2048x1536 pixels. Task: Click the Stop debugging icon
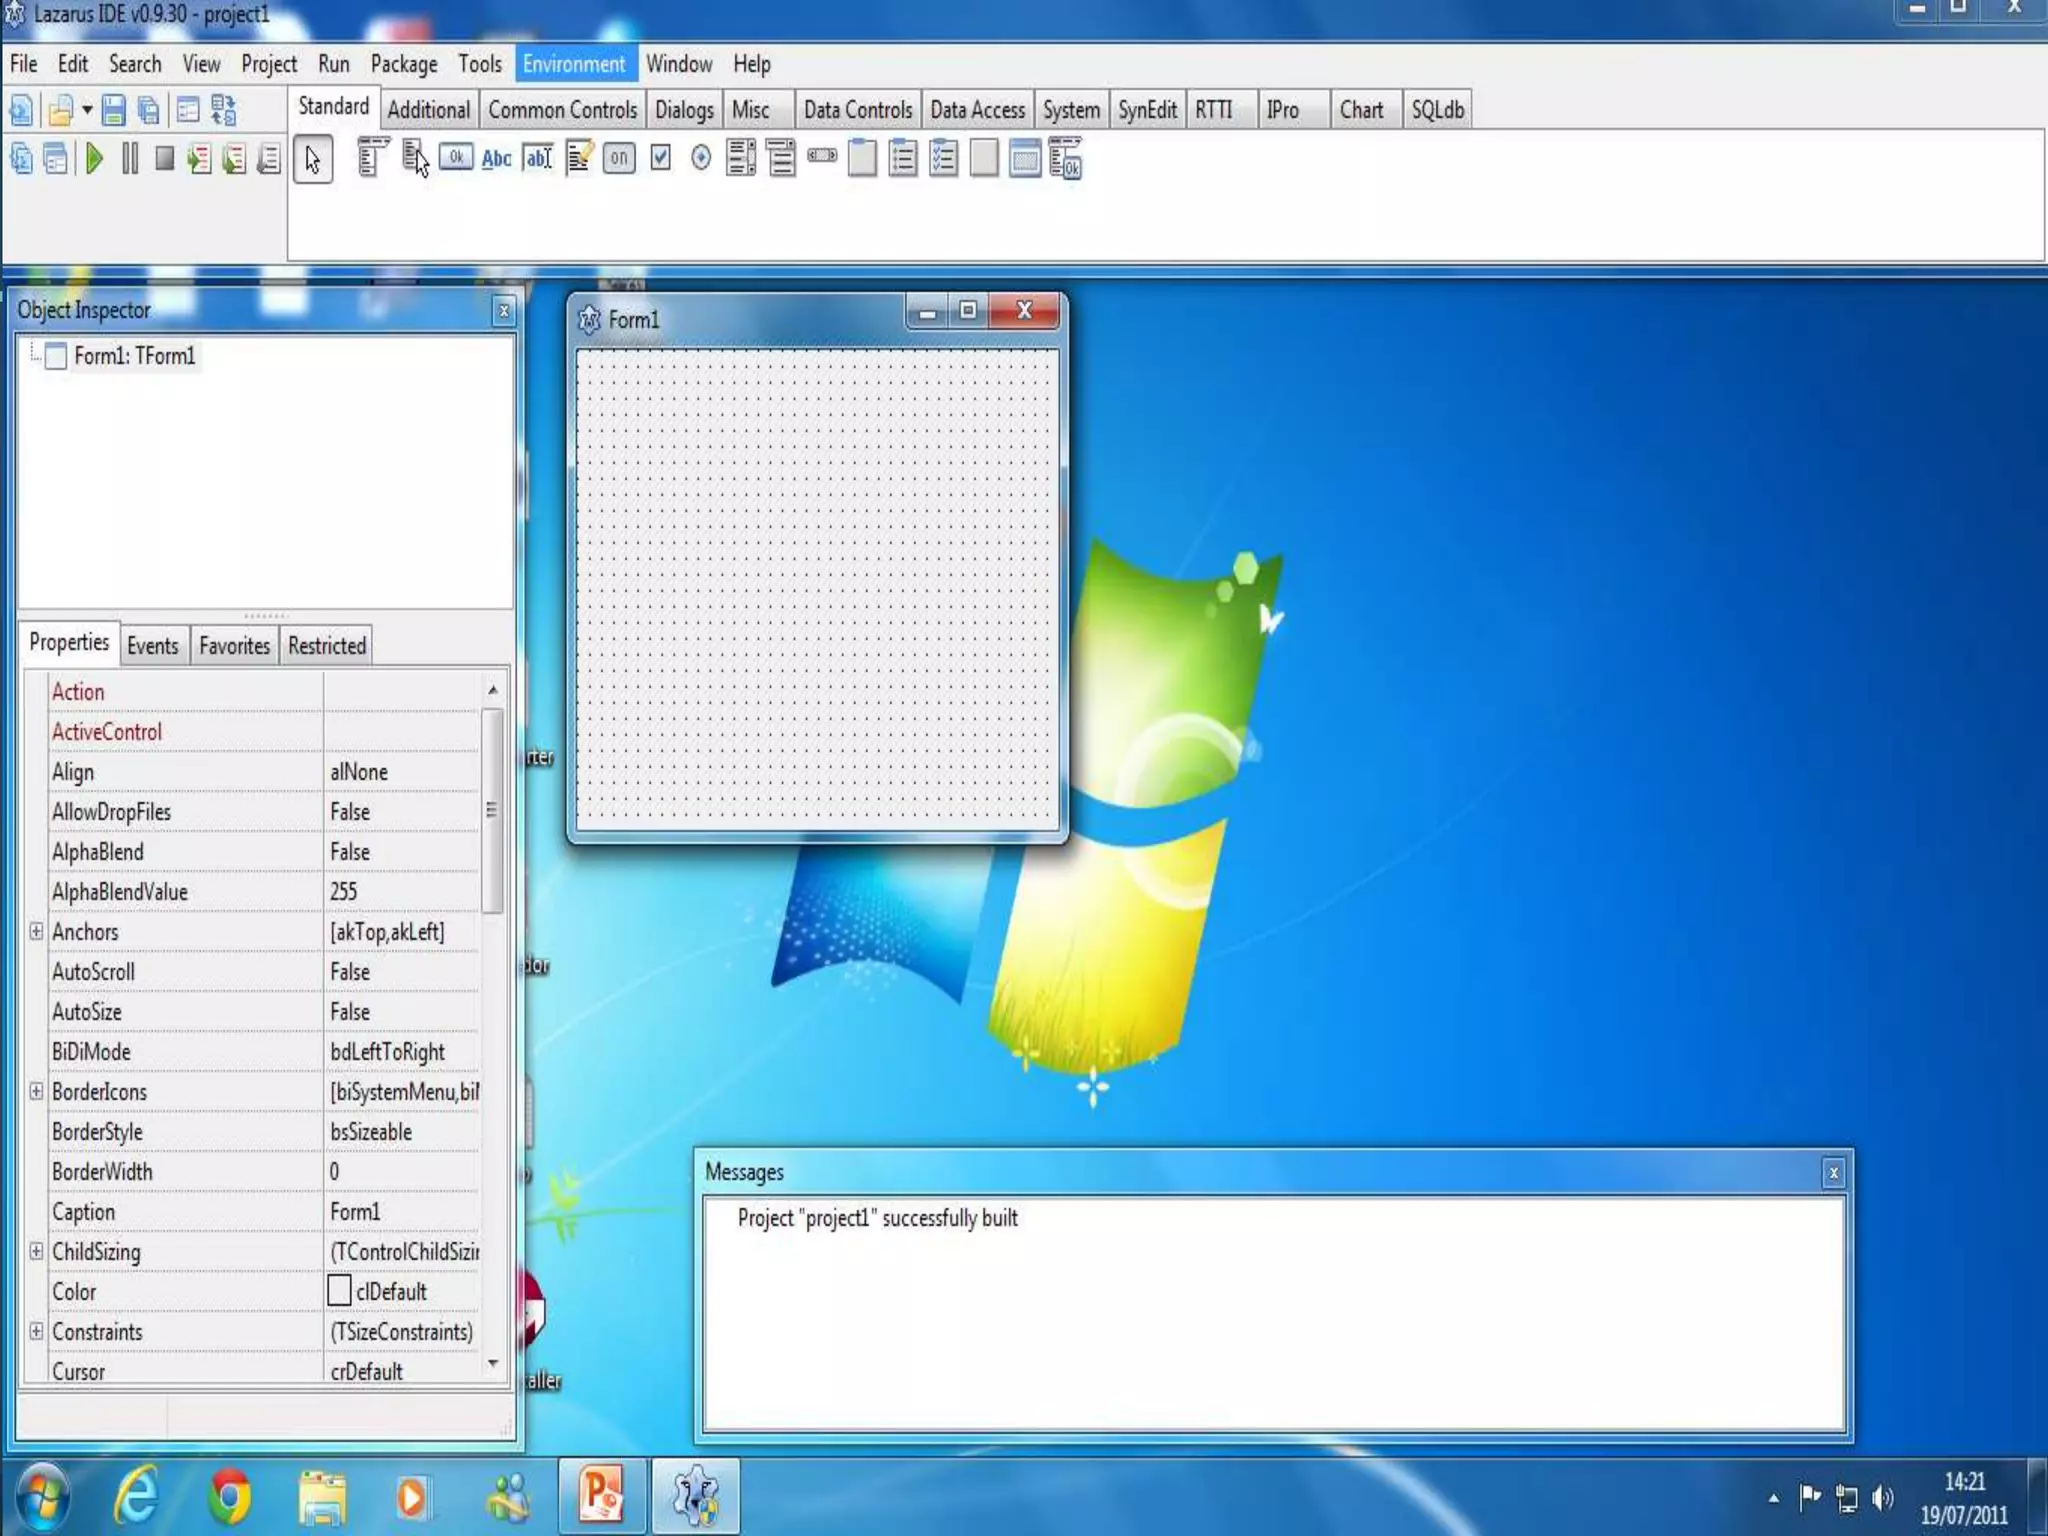tap(165, 159)
